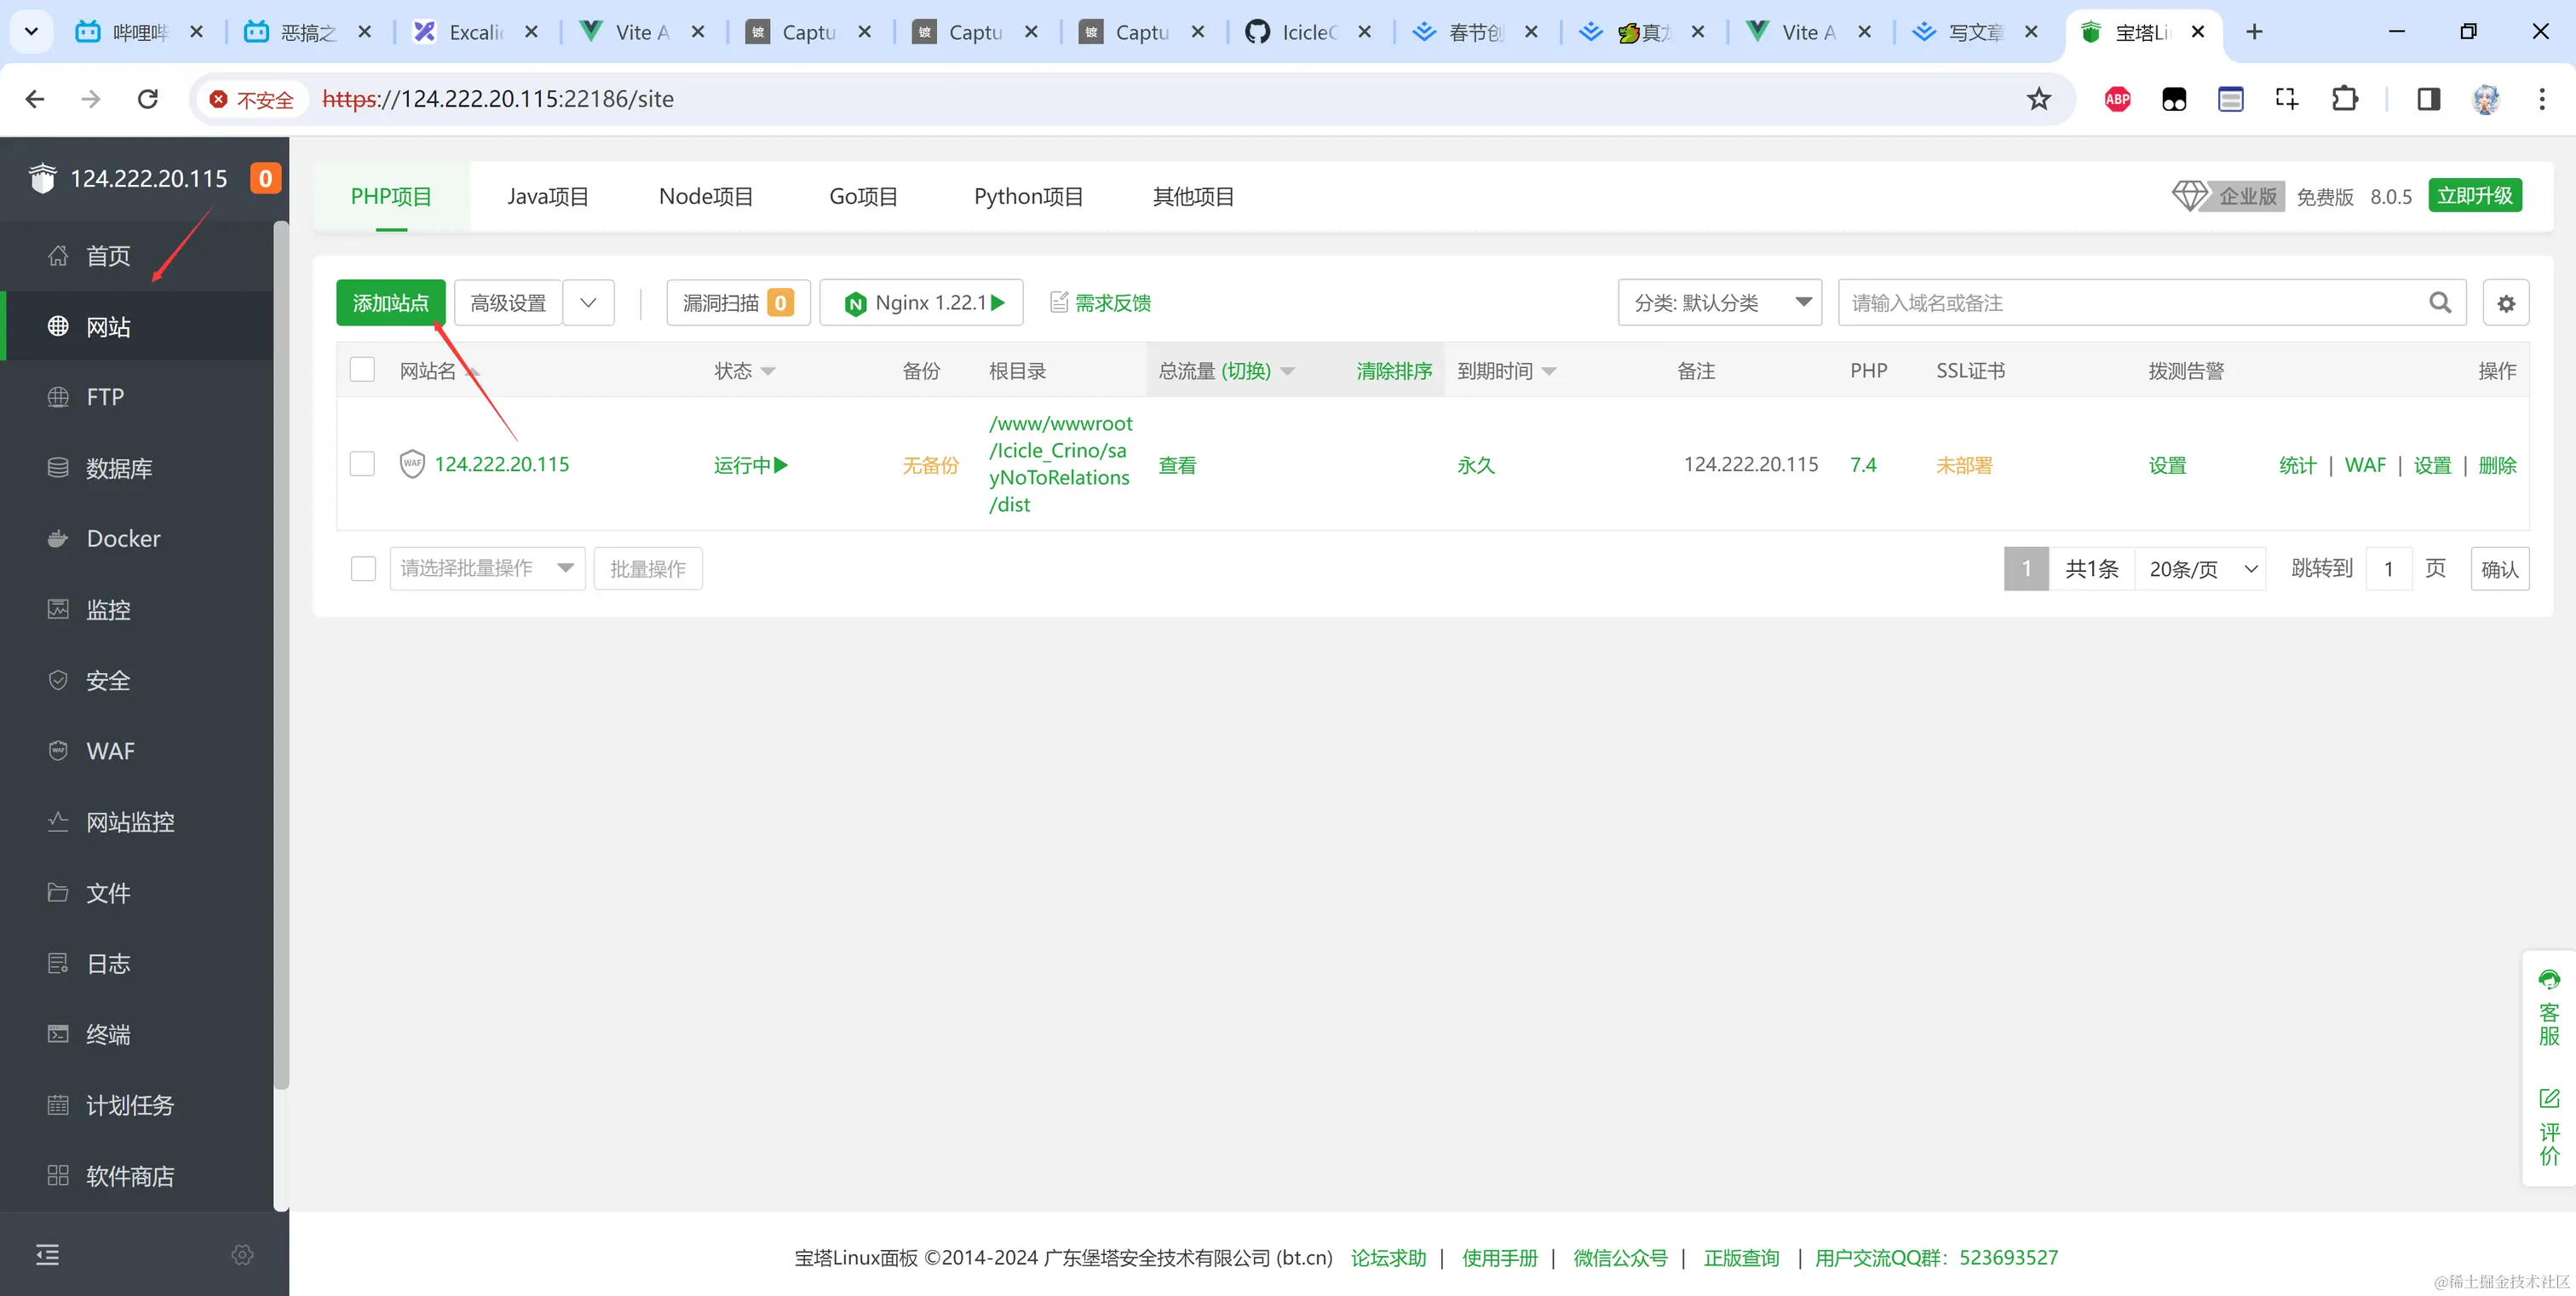Image resolution: width=2576 pixels, height=1296 pixels.
Task: Bookmark this page with the star icon
Action: (x=2039, y=99)
